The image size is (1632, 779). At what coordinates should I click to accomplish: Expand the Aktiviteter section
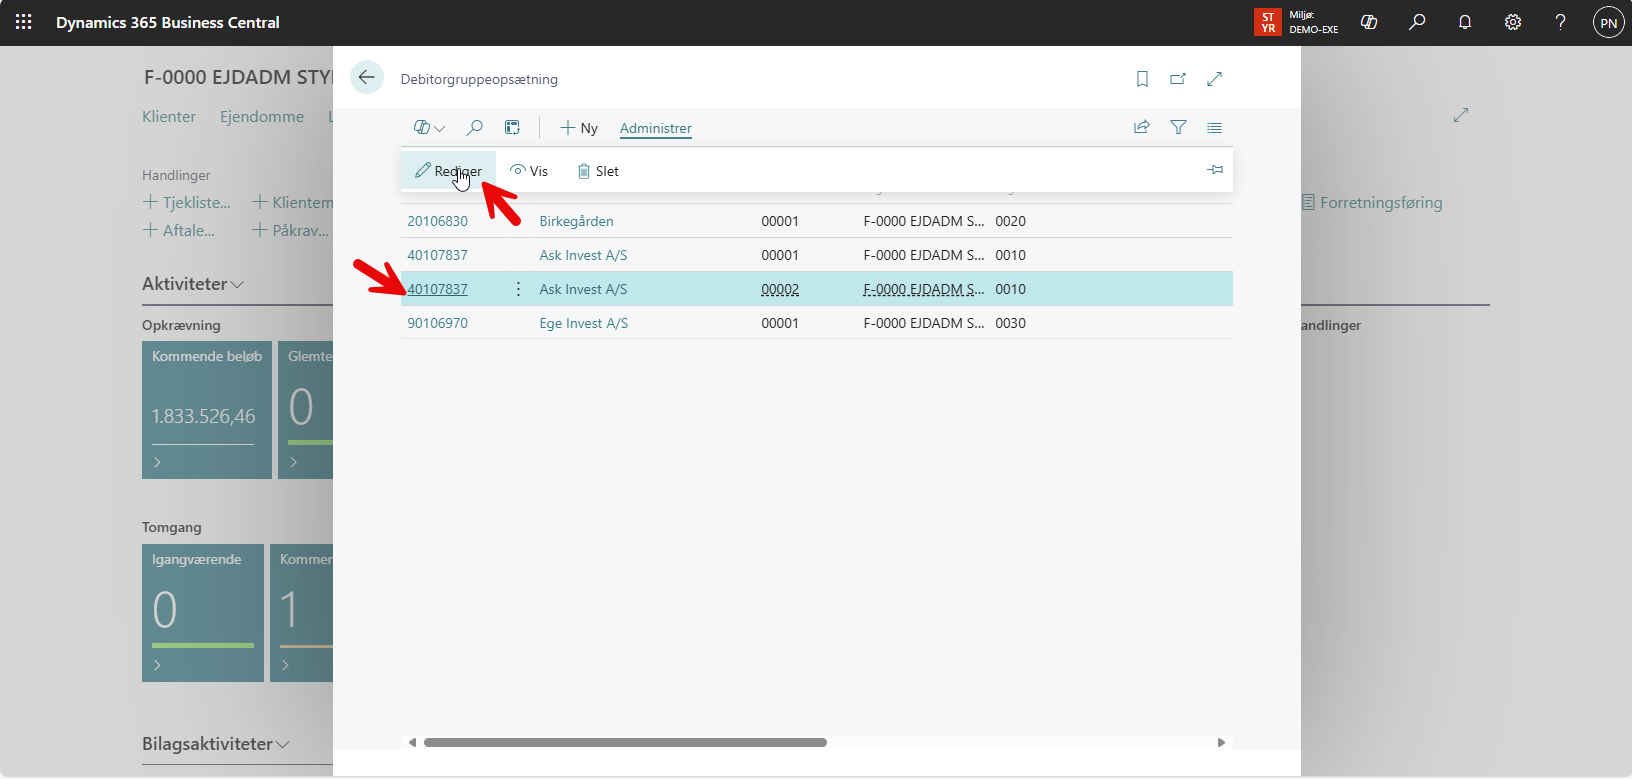(193, 284)
